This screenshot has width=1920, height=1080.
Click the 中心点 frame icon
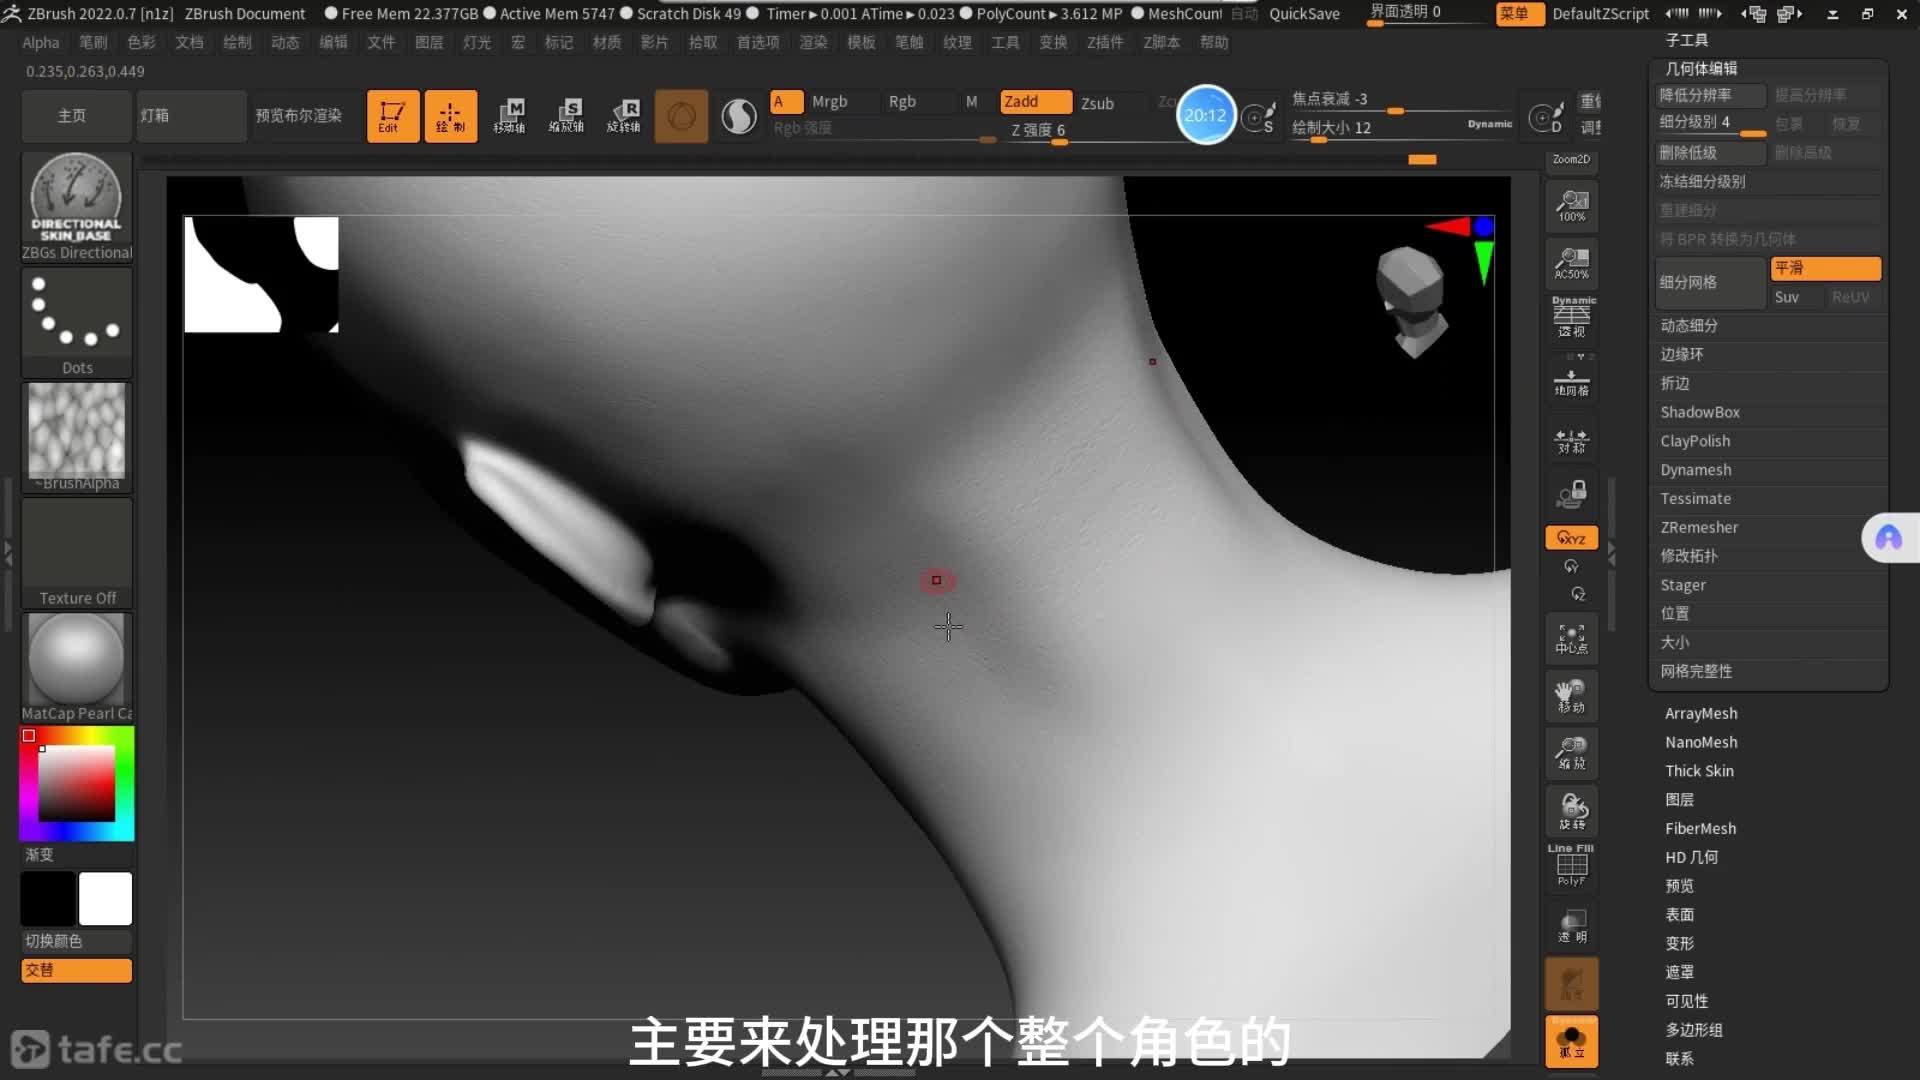[x=1571, y=639]
